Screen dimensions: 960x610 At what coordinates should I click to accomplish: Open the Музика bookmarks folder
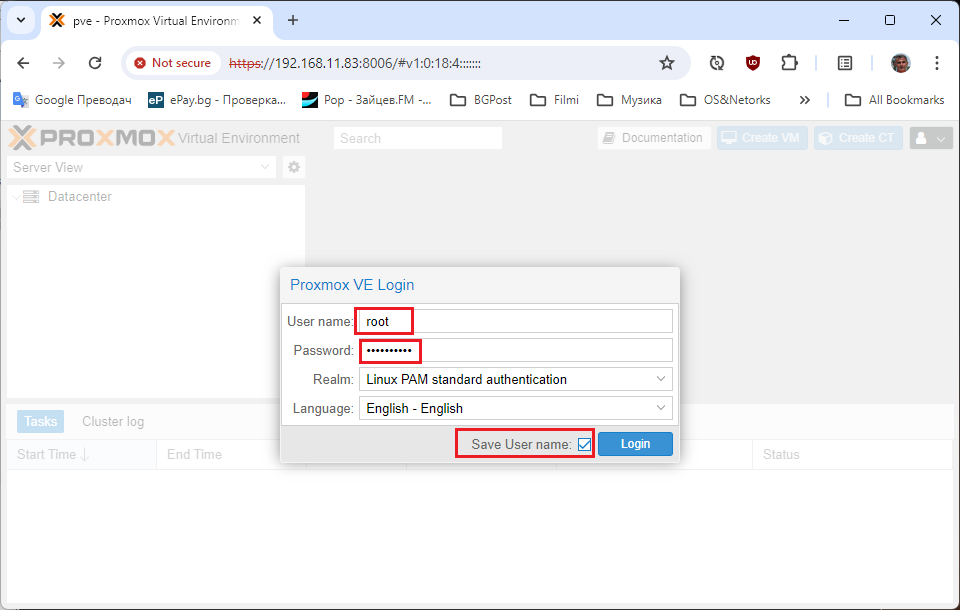click(x=629, y=100)
